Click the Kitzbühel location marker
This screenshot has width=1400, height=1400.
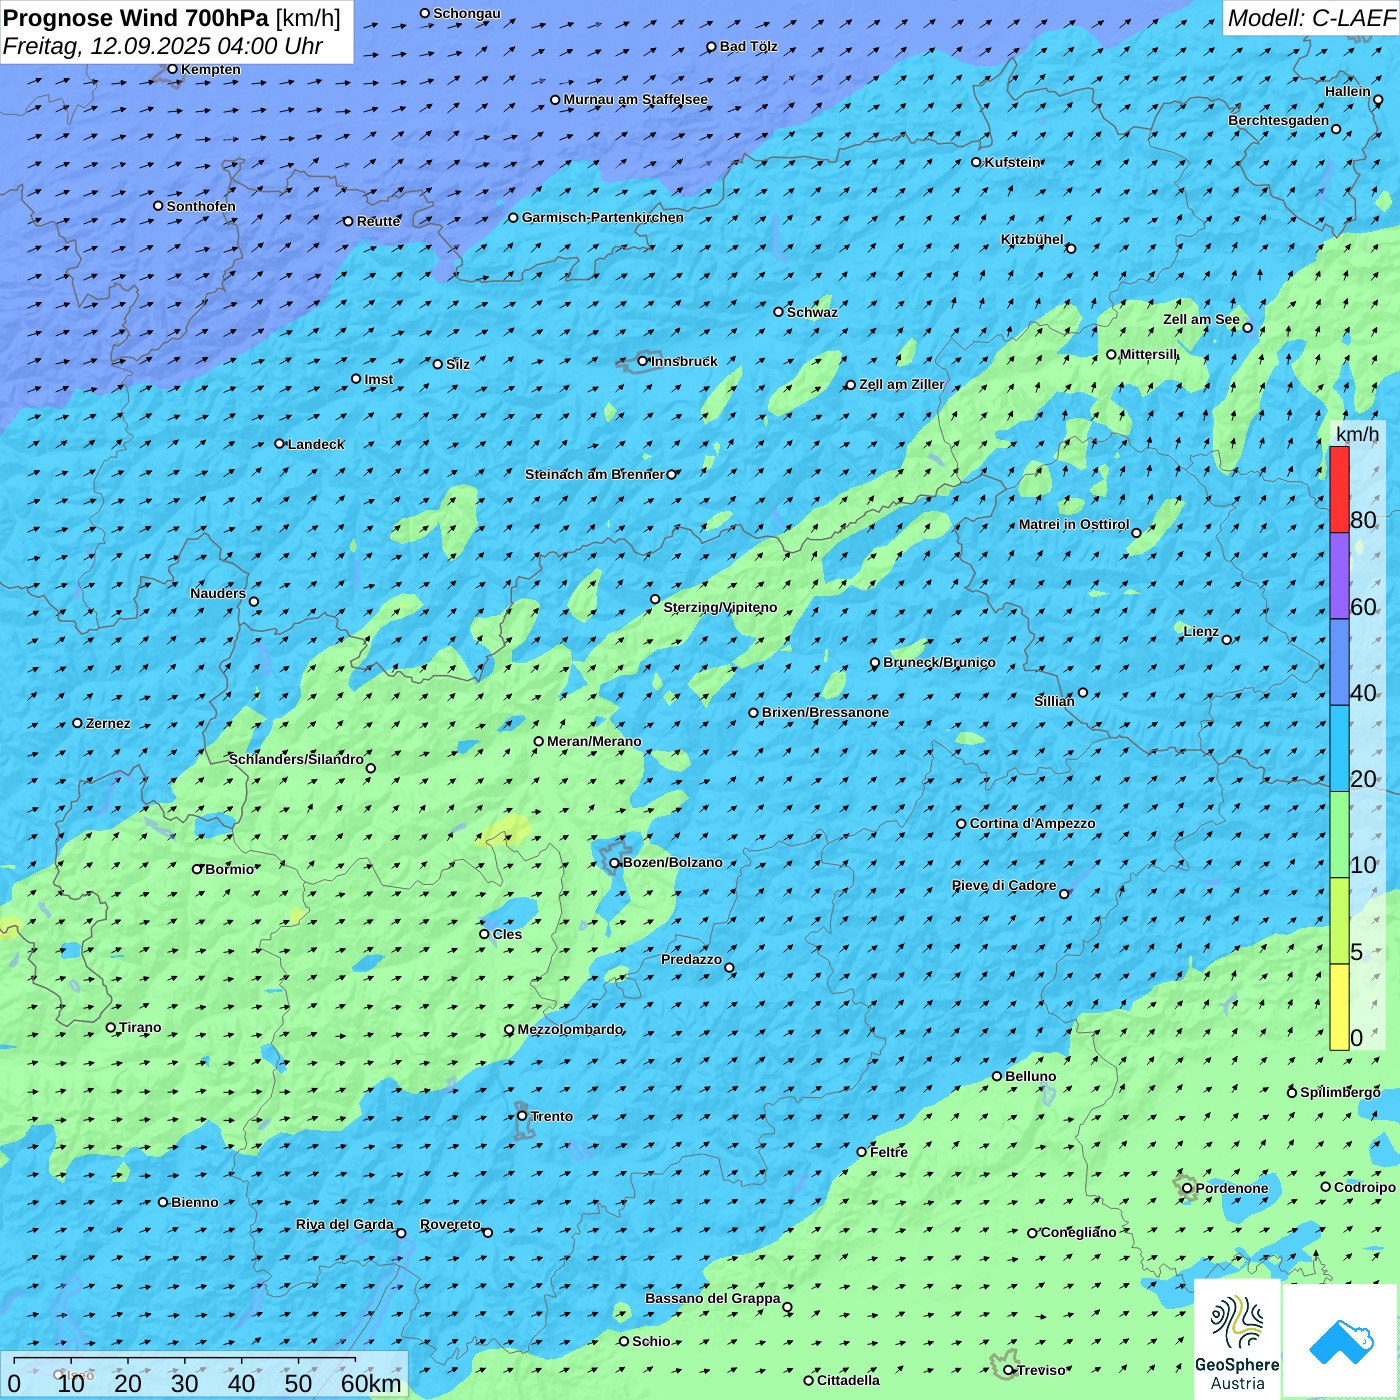pyautogui.click(x=1071, y=248)
